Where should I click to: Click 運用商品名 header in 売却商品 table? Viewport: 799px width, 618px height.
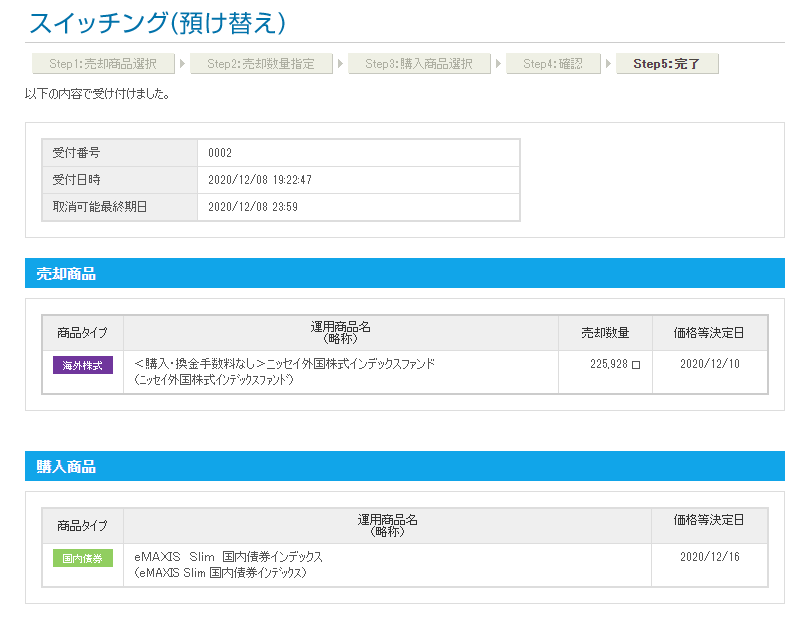[341, 333]
